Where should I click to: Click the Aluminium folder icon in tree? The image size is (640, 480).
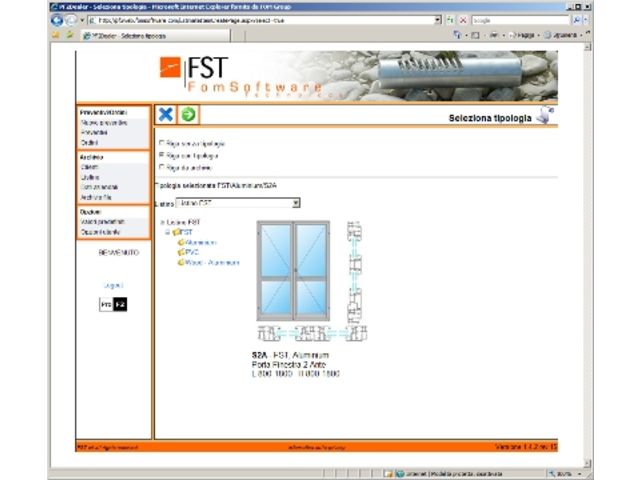181,242
